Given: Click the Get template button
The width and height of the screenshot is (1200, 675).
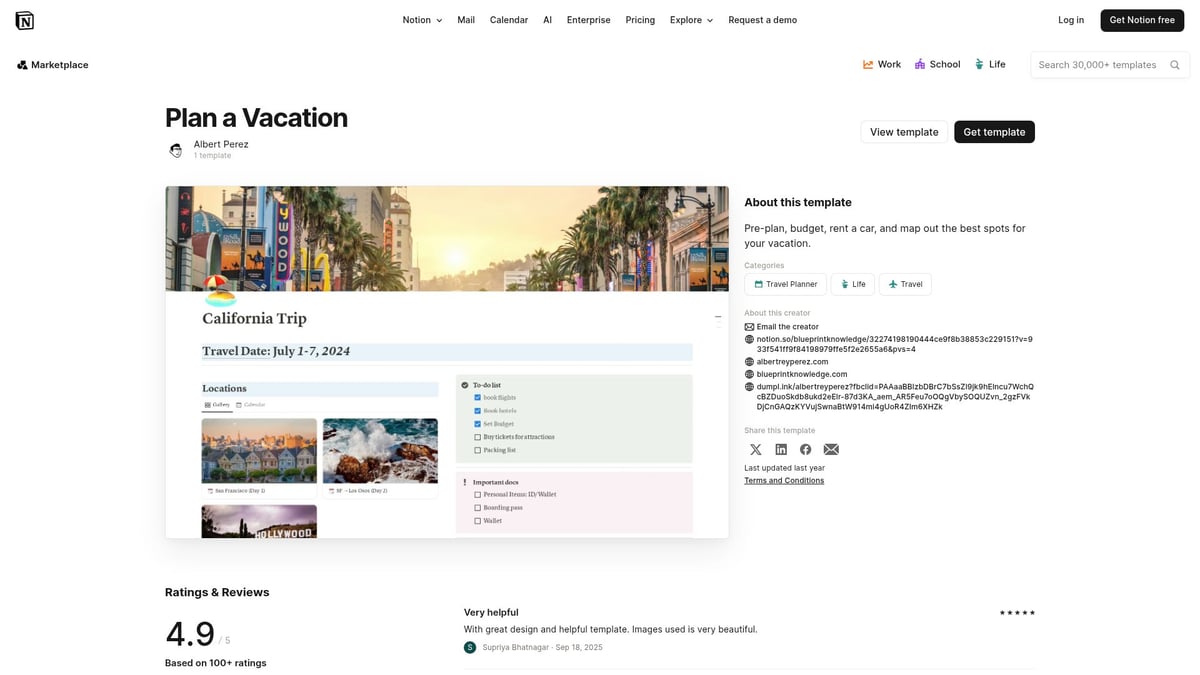Looking at the screenshot, I should (994, 131).
